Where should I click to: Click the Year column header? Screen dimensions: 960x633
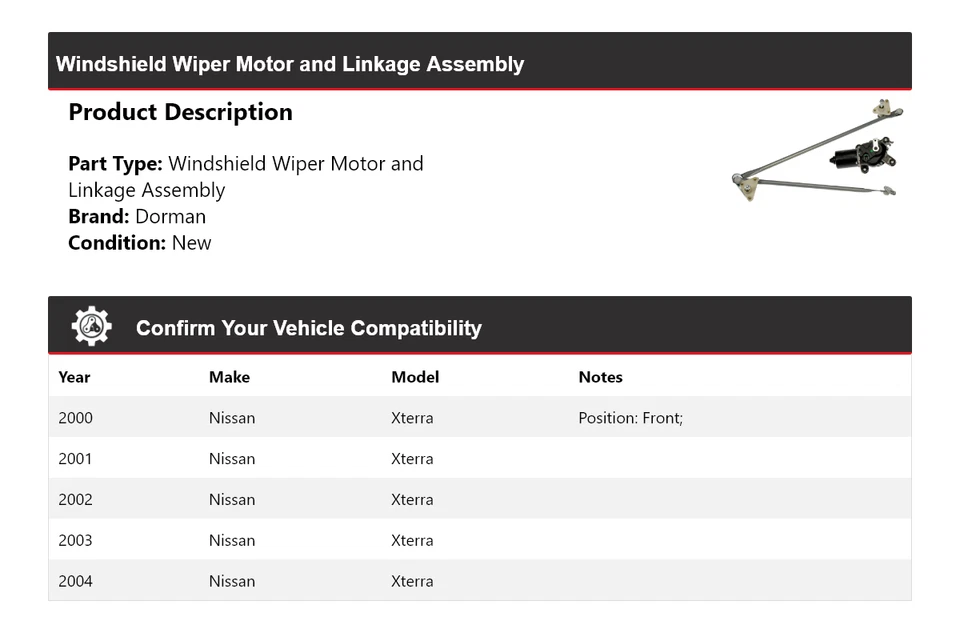tap(74, 377)
